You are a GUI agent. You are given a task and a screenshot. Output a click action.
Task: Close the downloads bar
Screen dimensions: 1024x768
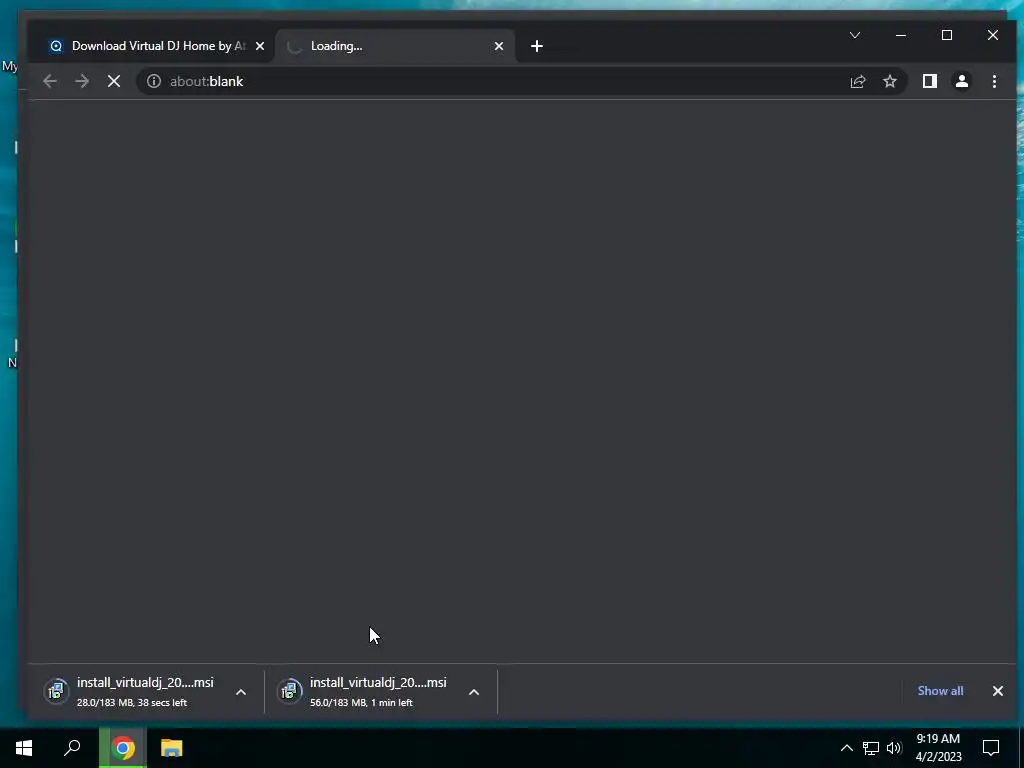(998, 691)
